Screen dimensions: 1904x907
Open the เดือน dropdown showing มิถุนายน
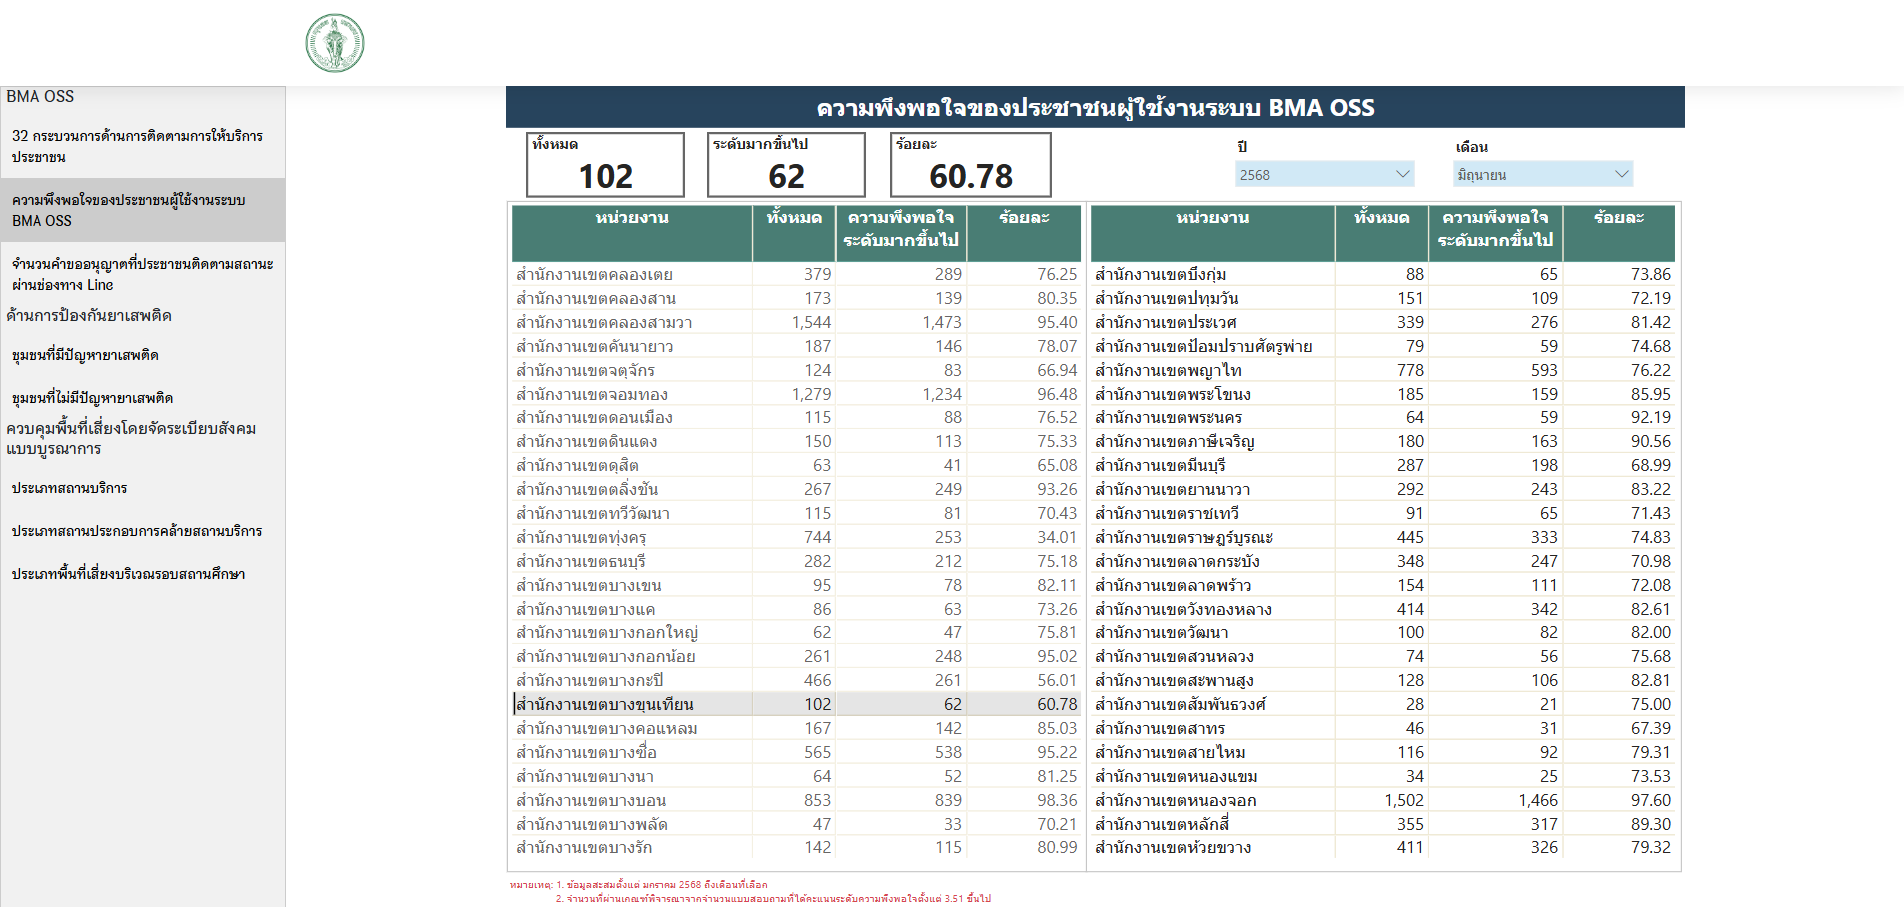(1542, 174)
